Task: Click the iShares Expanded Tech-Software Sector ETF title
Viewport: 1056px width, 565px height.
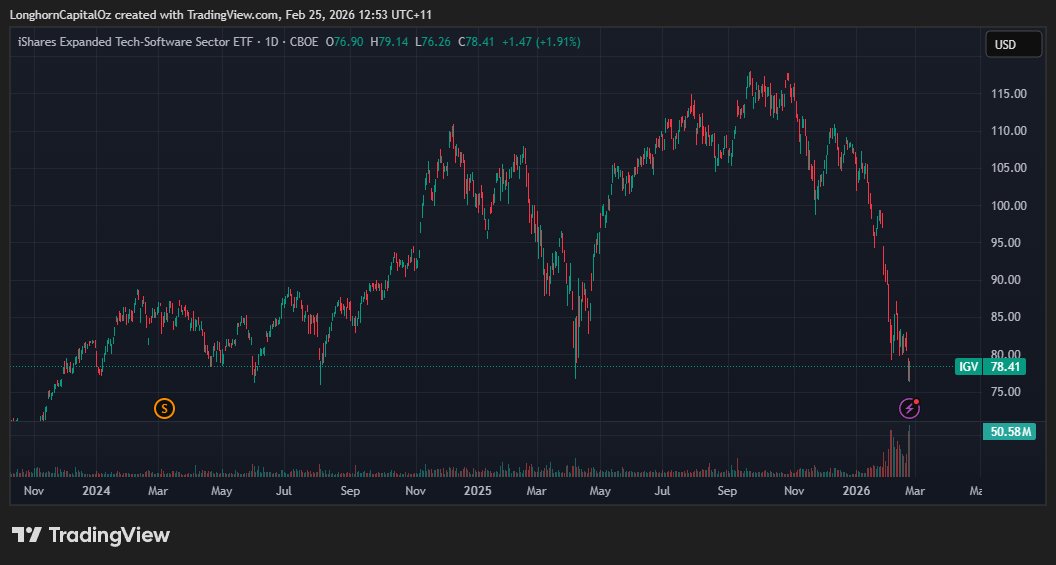Action: (x=135, y=42)
